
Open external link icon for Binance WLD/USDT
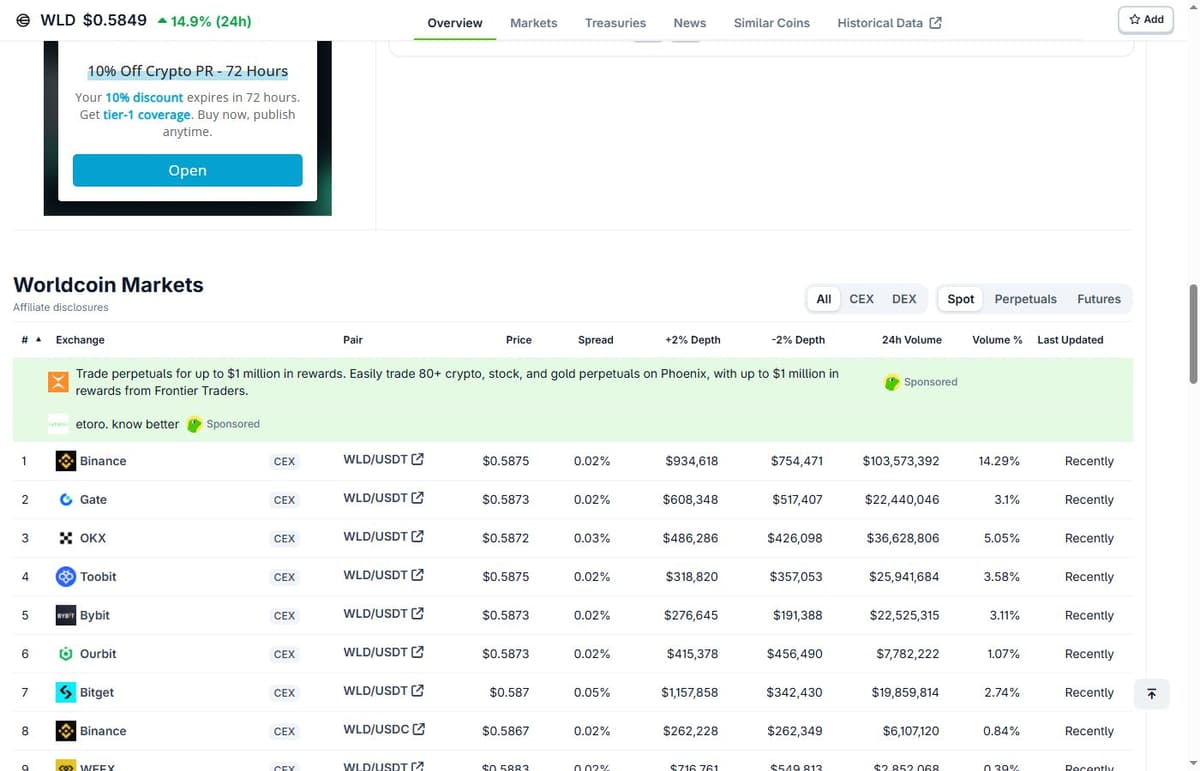417,460
